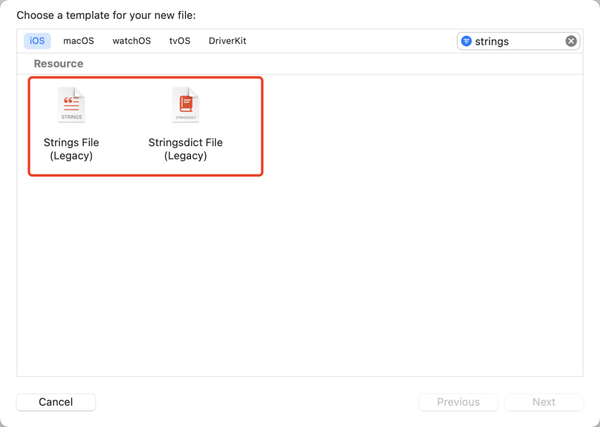The height and width of the screenshot is (427, 600).
Task: Click the Next button
Action: tap(543, 402)
